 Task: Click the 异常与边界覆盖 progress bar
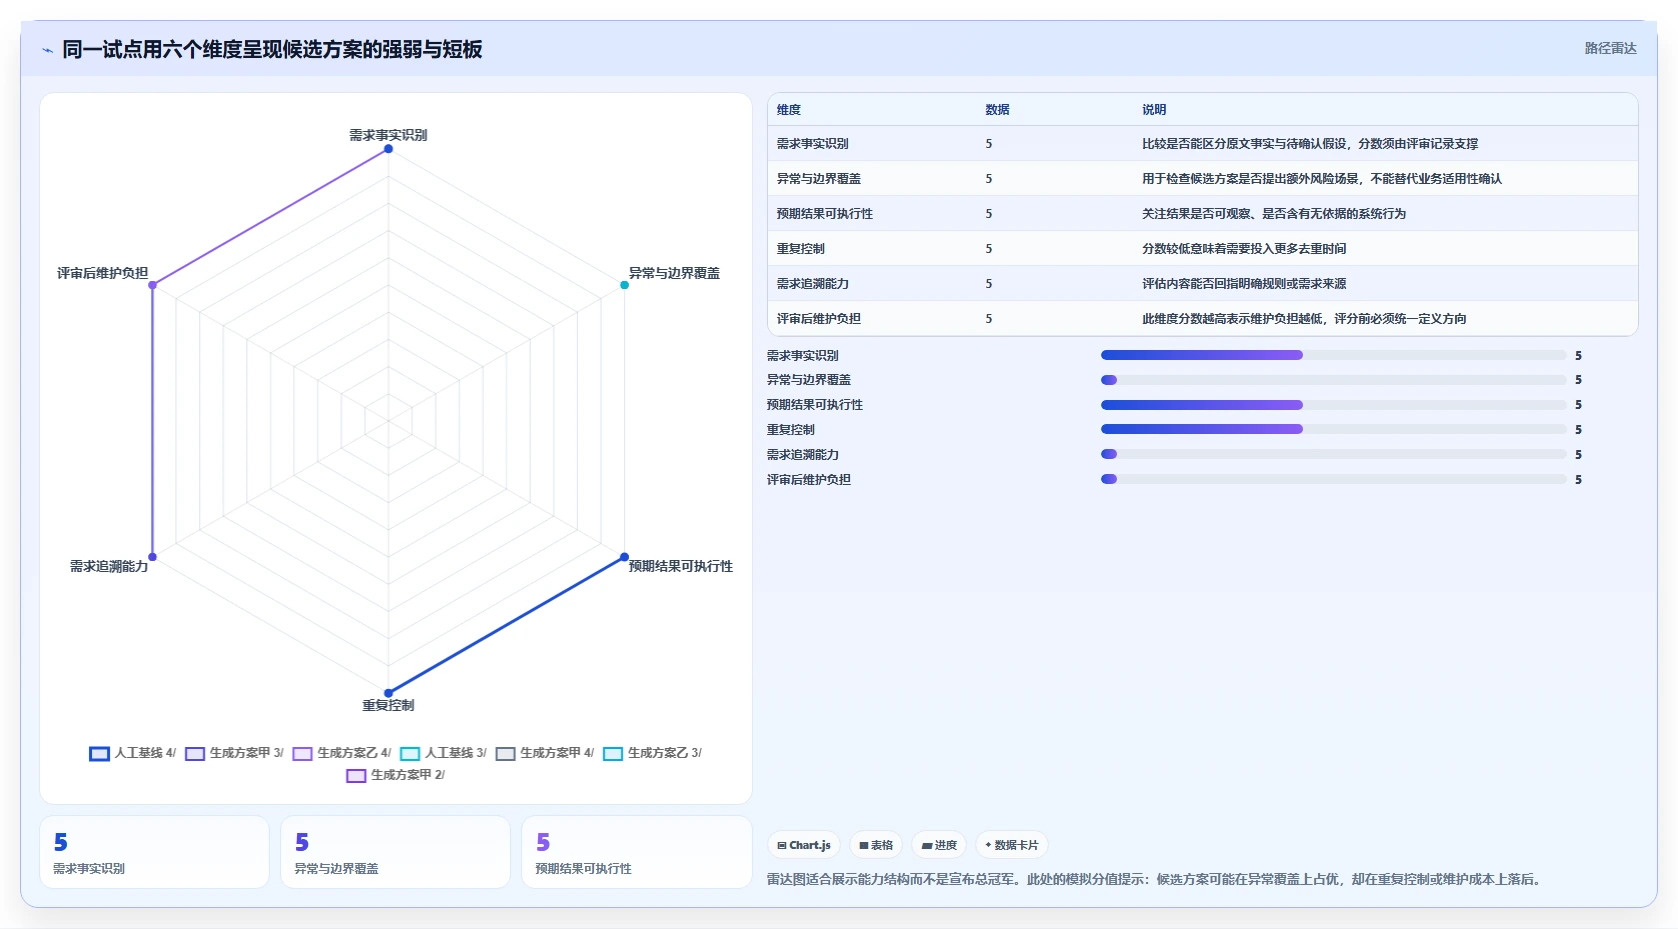pyautogui.click(x=1333, y=380)
